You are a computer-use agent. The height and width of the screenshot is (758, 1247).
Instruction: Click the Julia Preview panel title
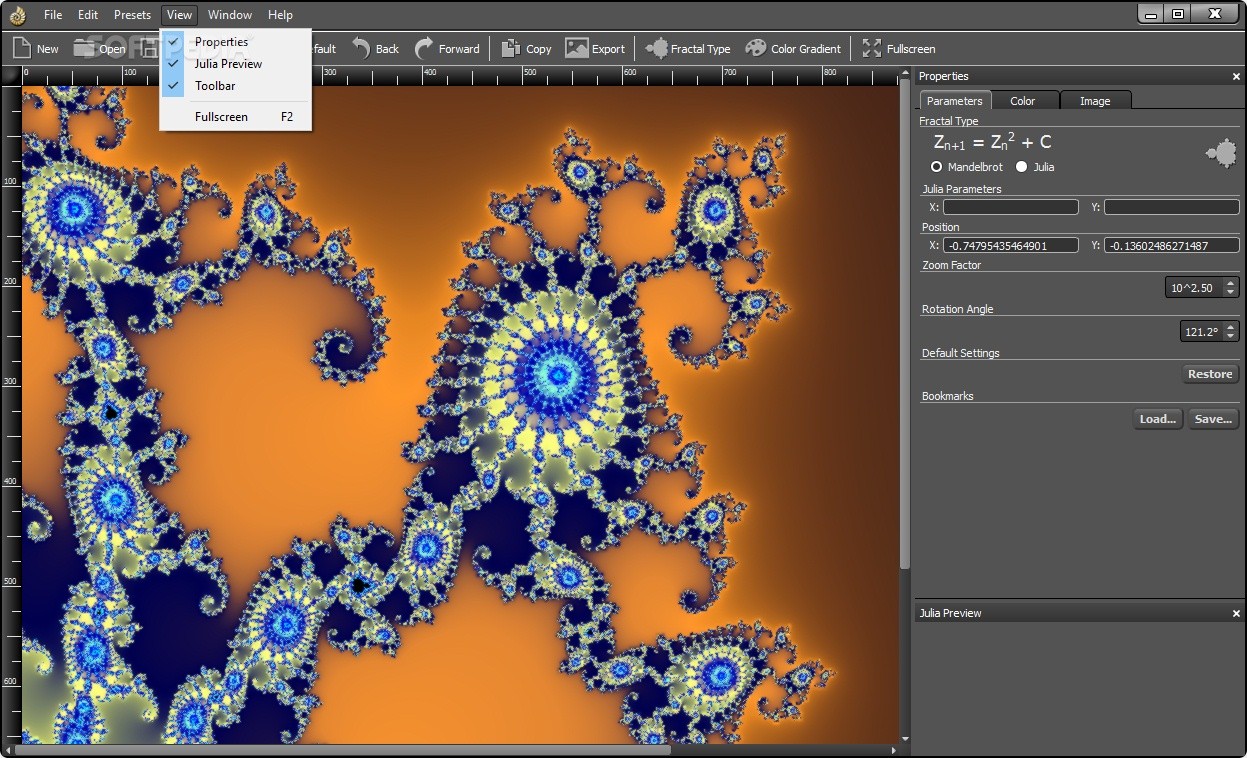coord(950,613)
